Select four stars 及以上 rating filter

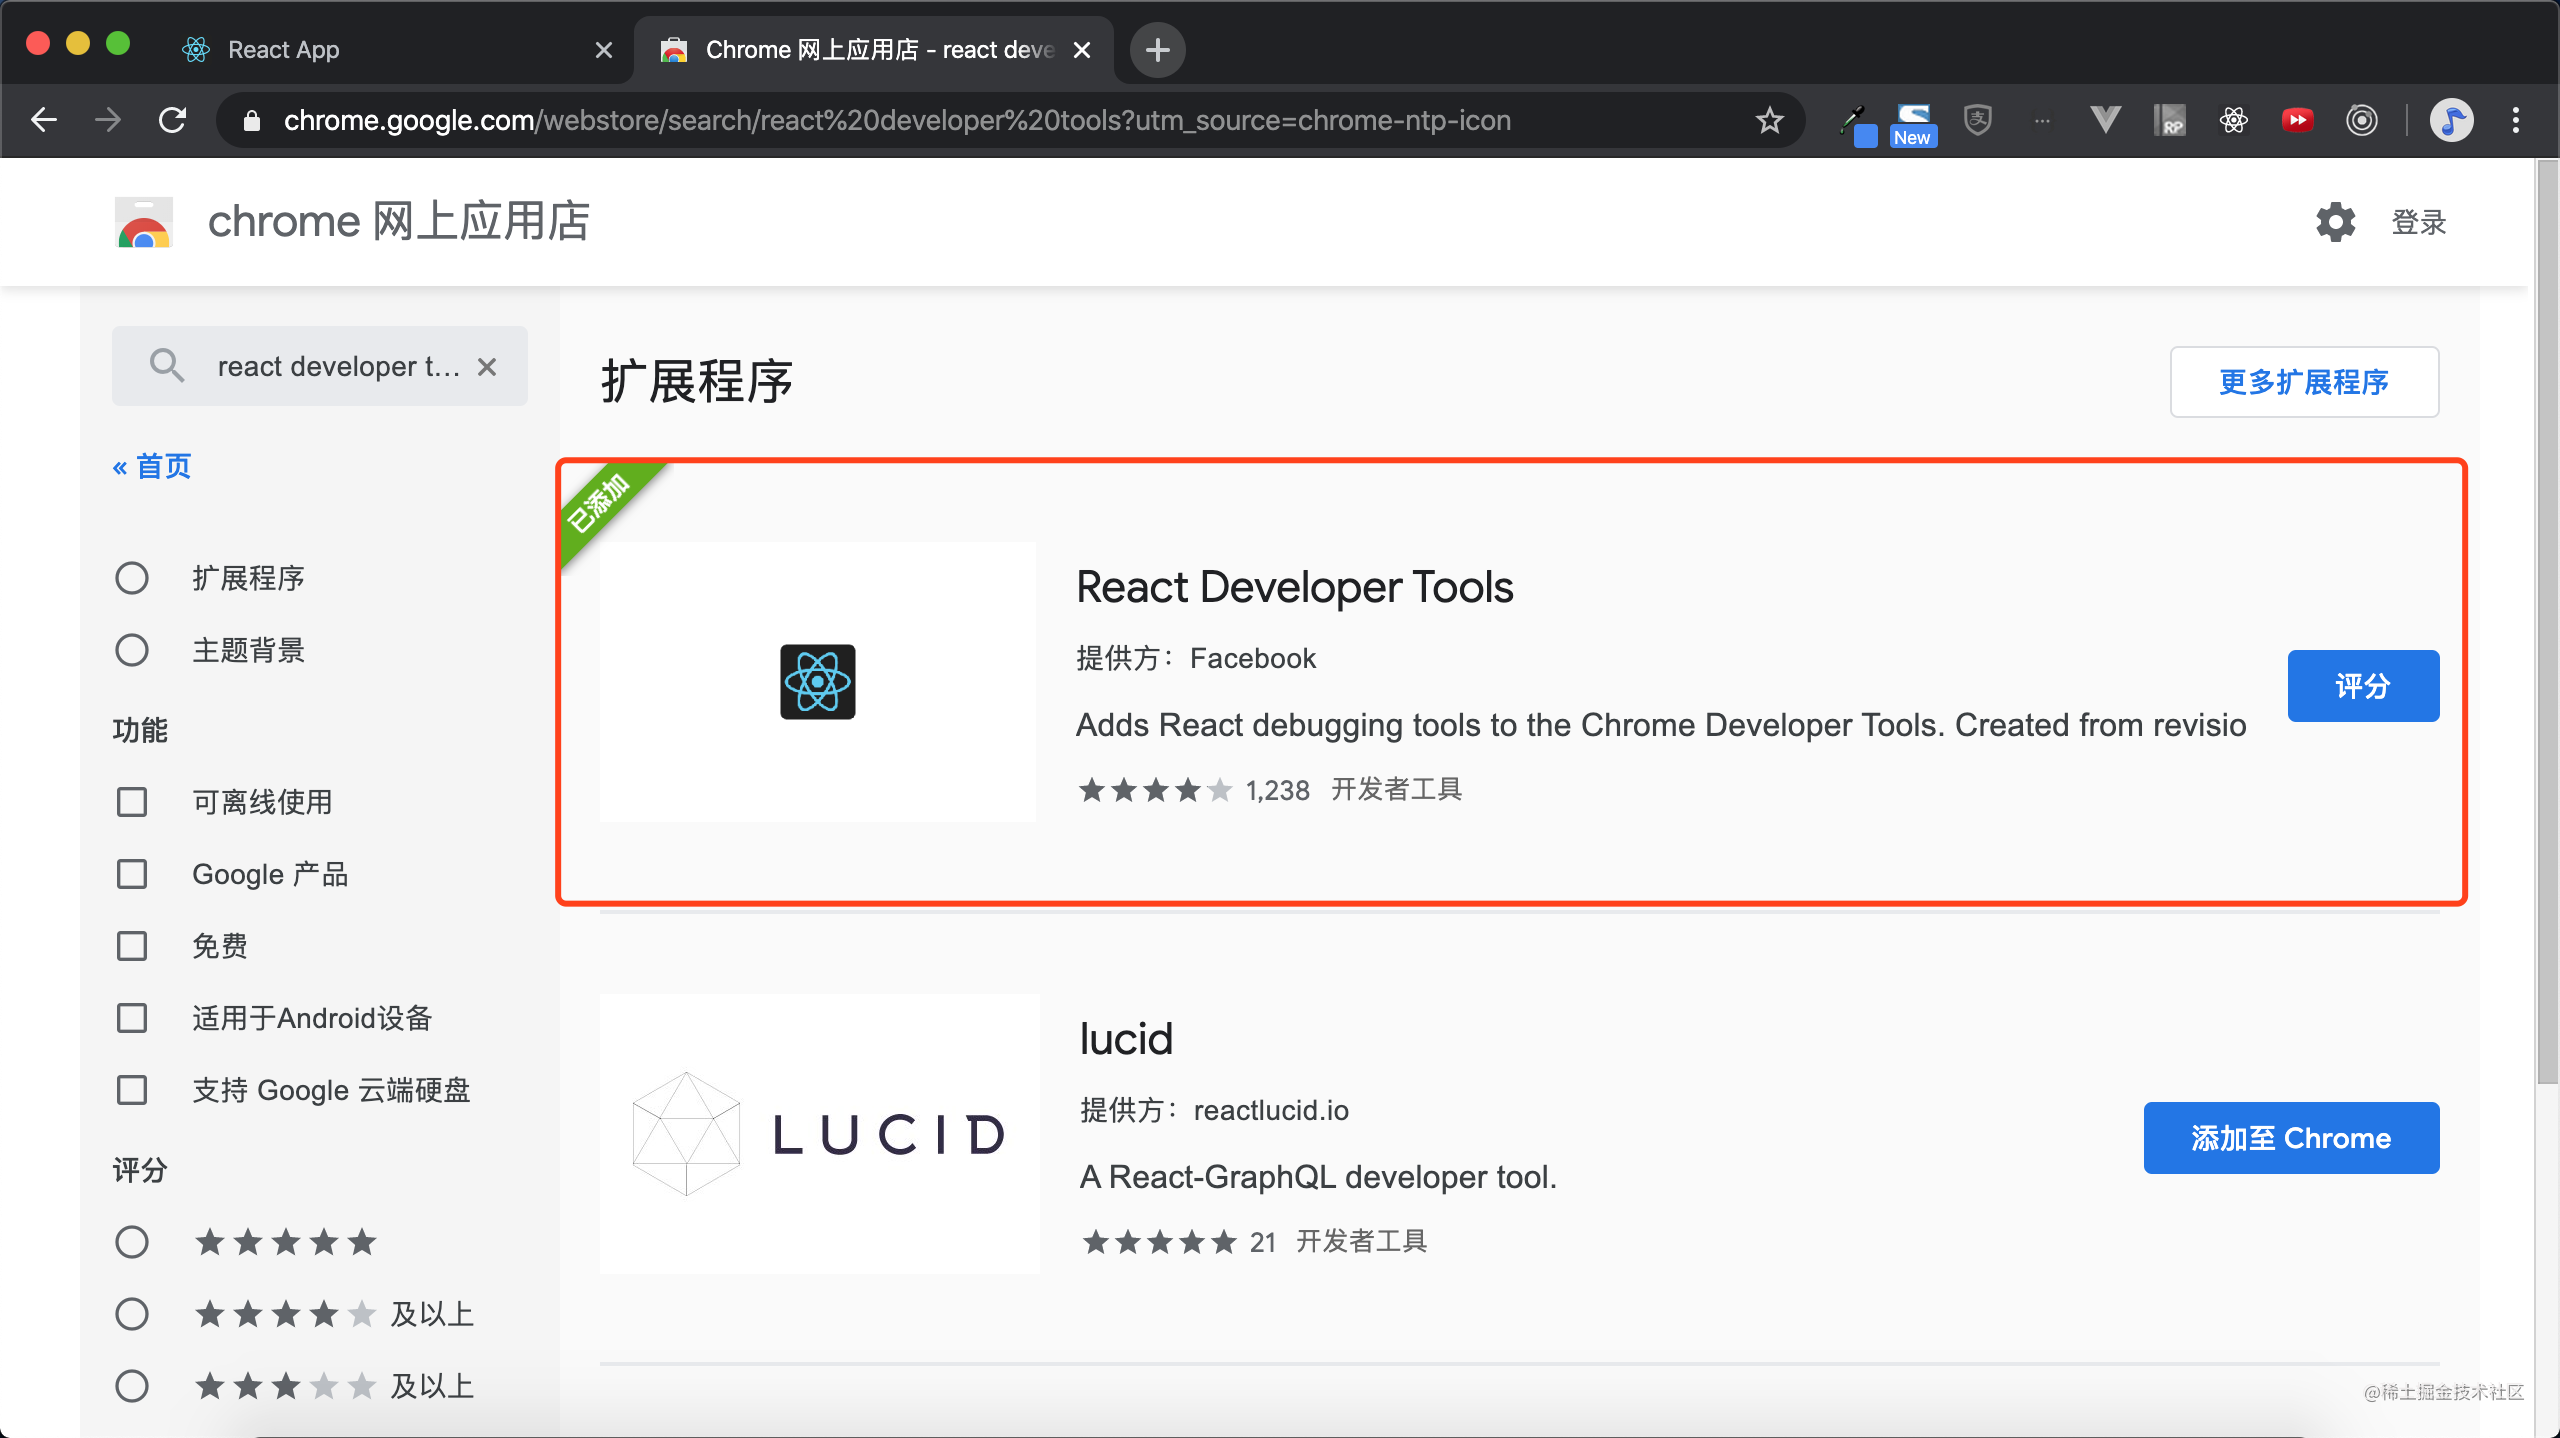[x=132, y=1314]
